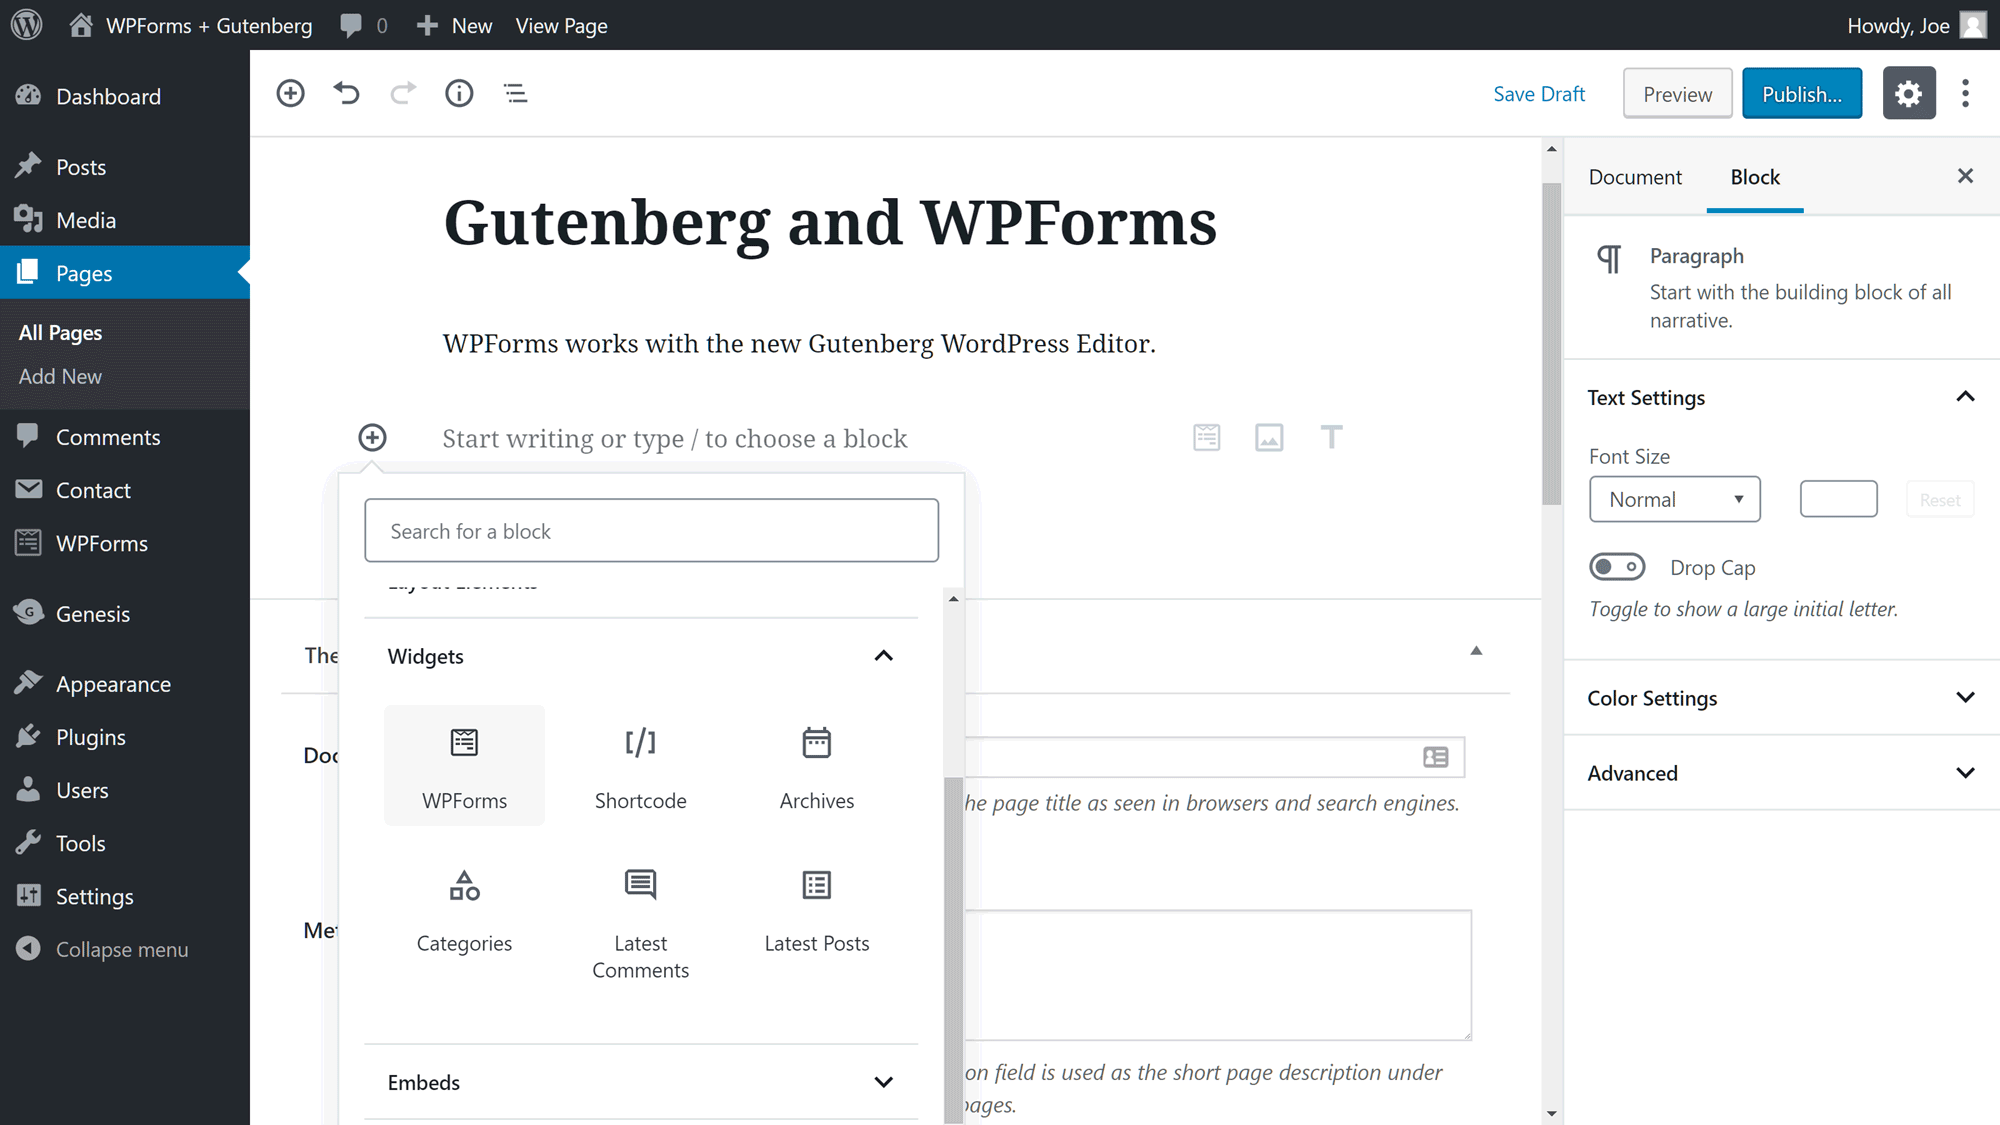Click the Shortcode widget icon

point(640,742)
